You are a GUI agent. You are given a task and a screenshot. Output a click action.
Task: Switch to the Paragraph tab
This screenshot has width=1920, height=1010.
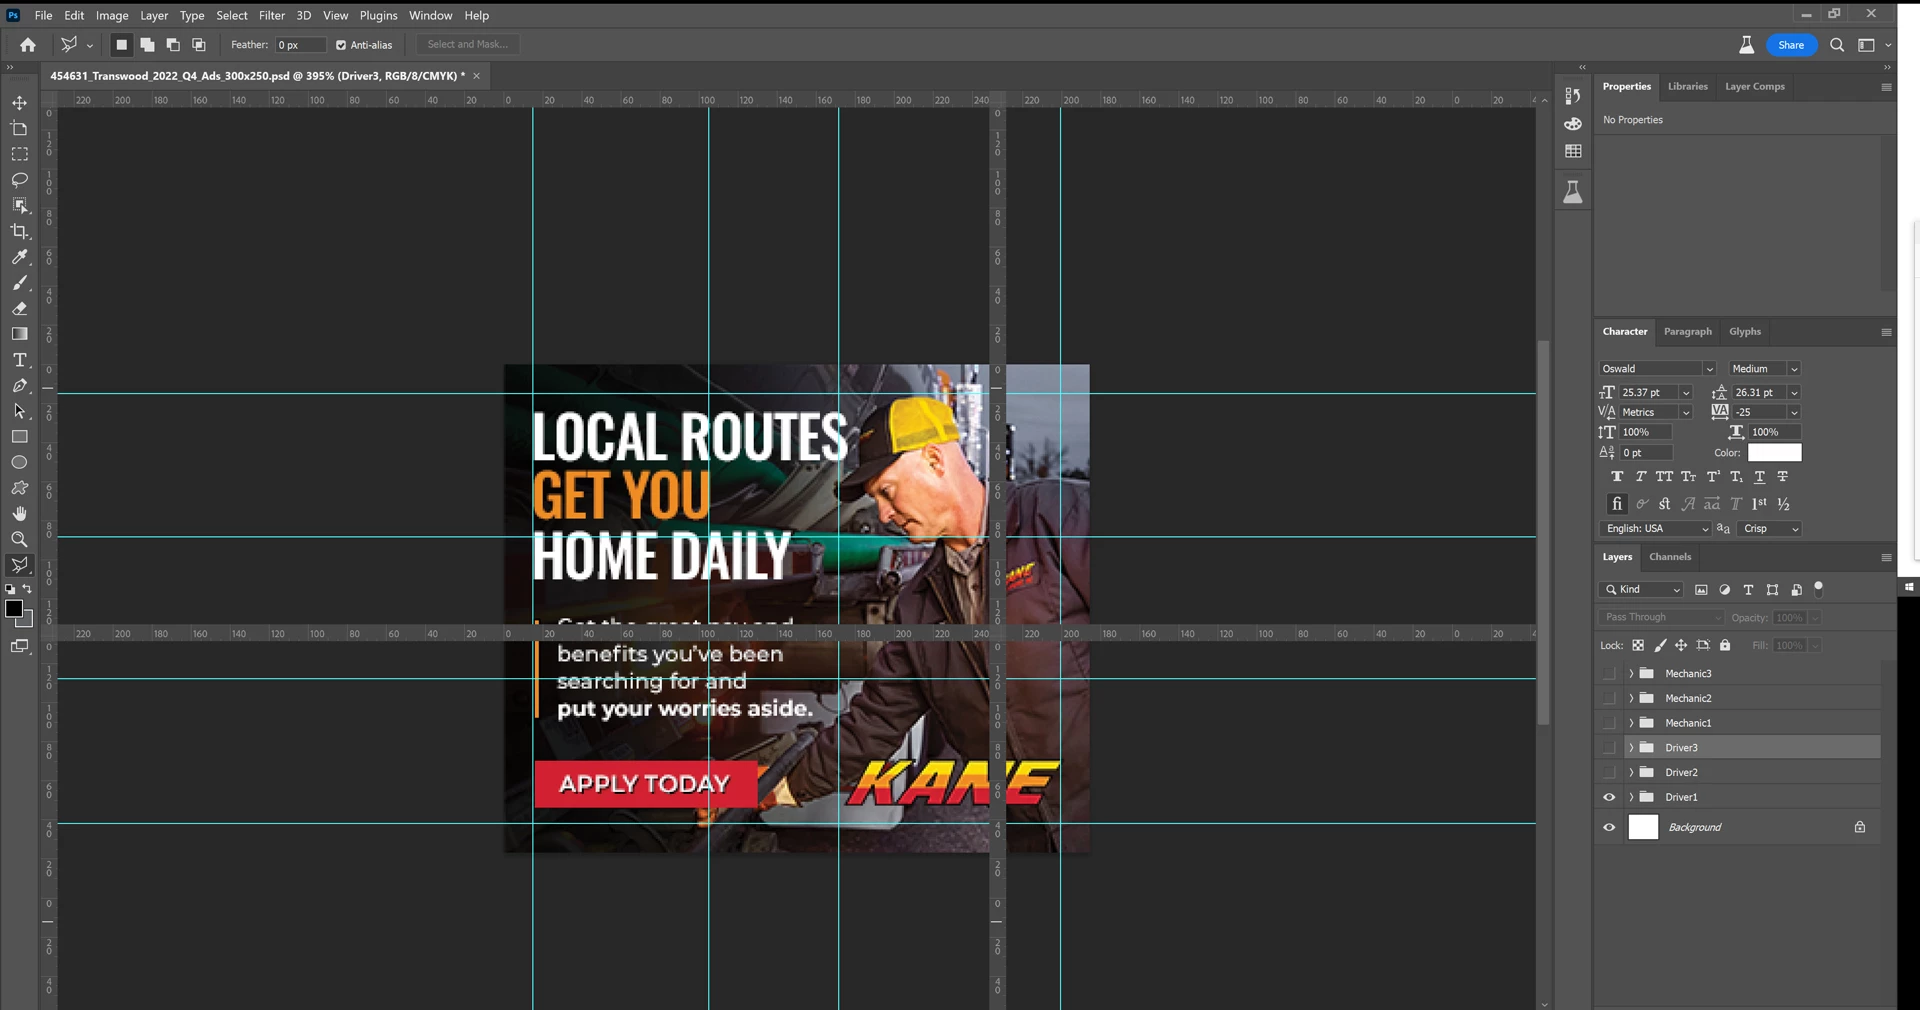[x=1688, y=332]
